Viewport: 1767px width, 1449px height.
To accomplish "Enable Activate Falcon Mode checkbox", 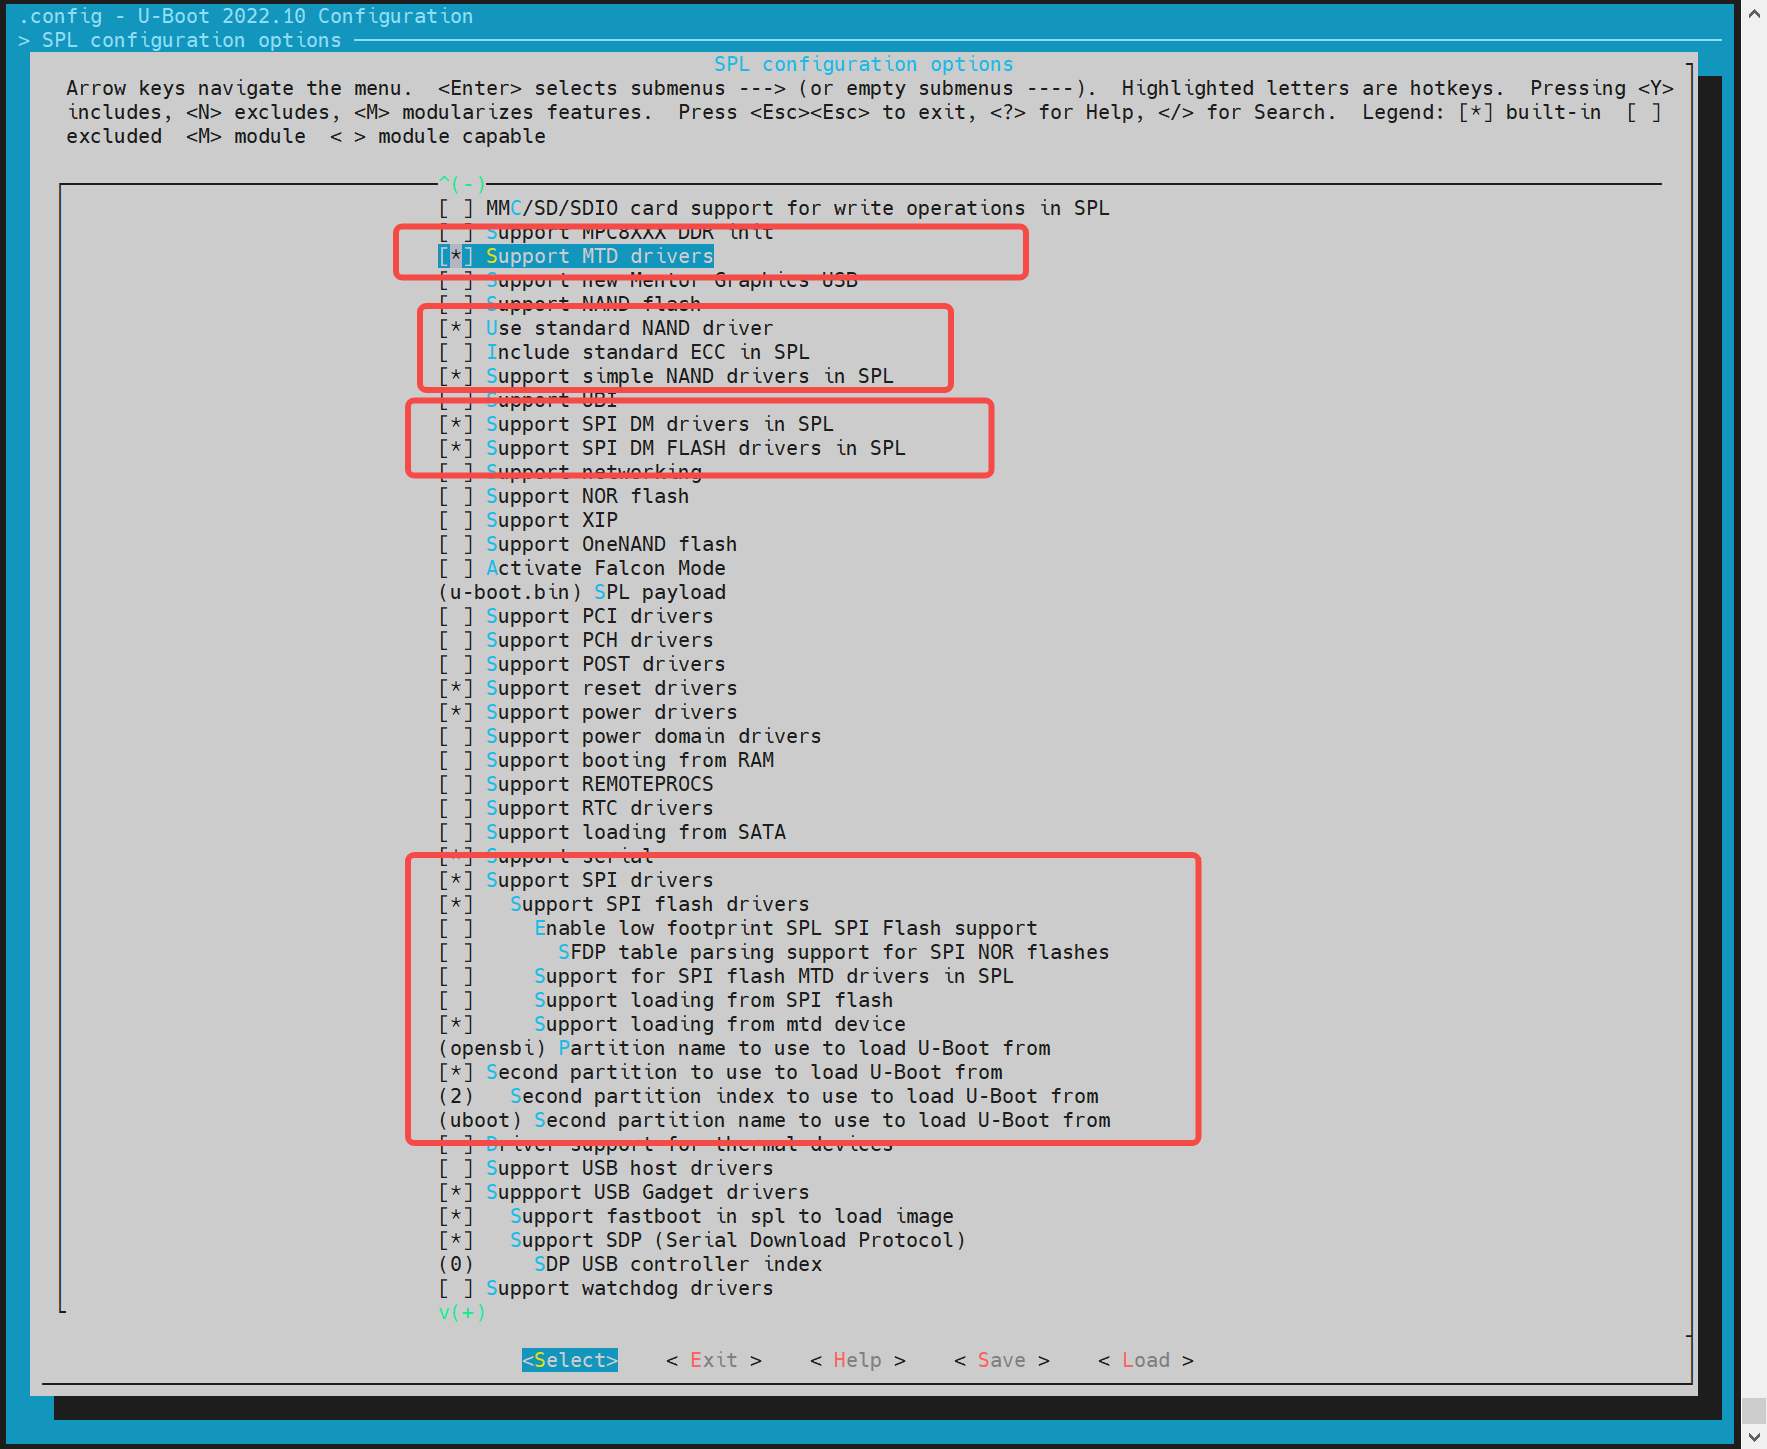I will tap(456, 568).
